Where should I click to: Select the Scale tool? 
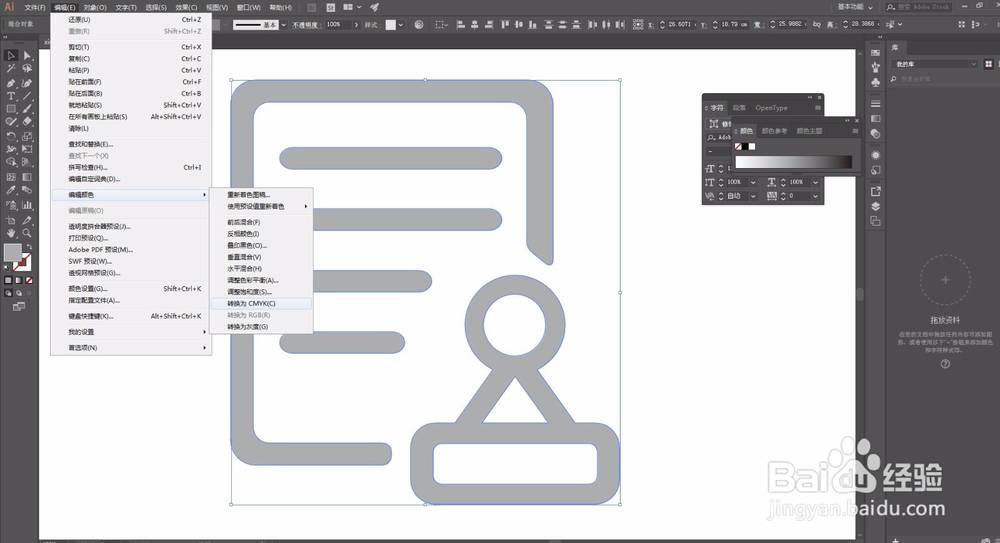click(x=27, y=137)
